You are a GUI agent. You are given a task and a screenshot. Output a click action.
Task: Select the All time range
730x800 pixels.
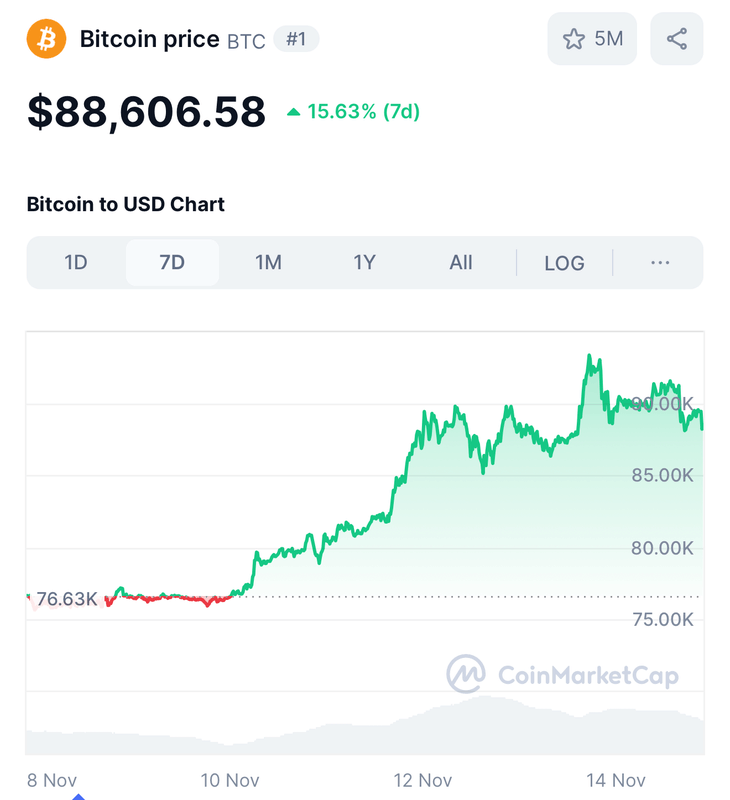460,263
